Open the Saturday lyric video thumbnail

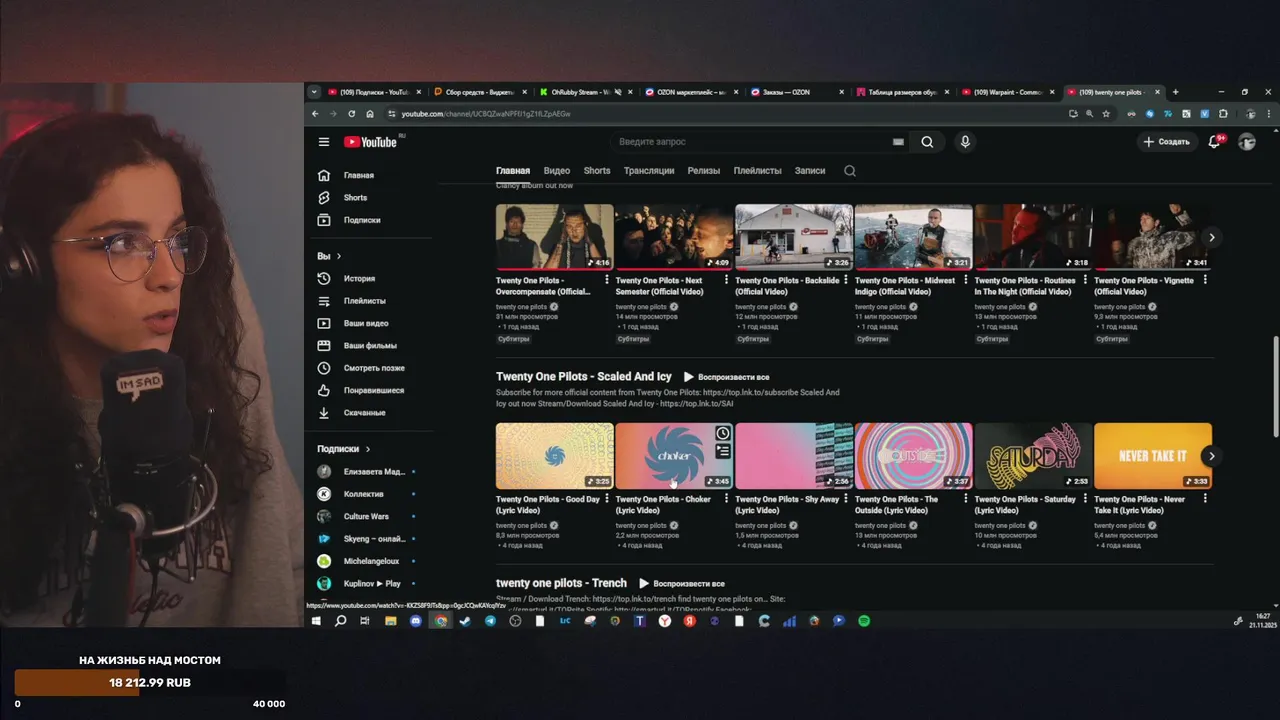(1033, 456)
